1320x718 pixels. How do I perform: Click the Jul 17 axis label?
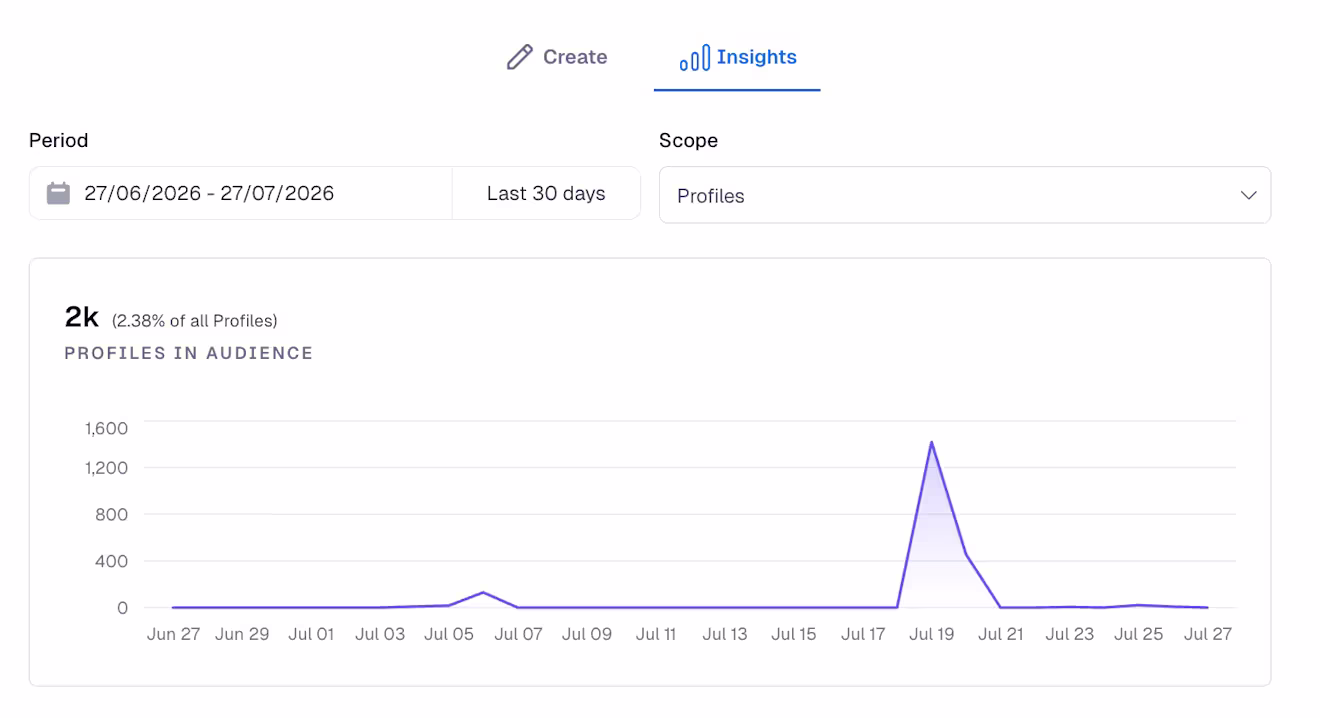point(863,634)
